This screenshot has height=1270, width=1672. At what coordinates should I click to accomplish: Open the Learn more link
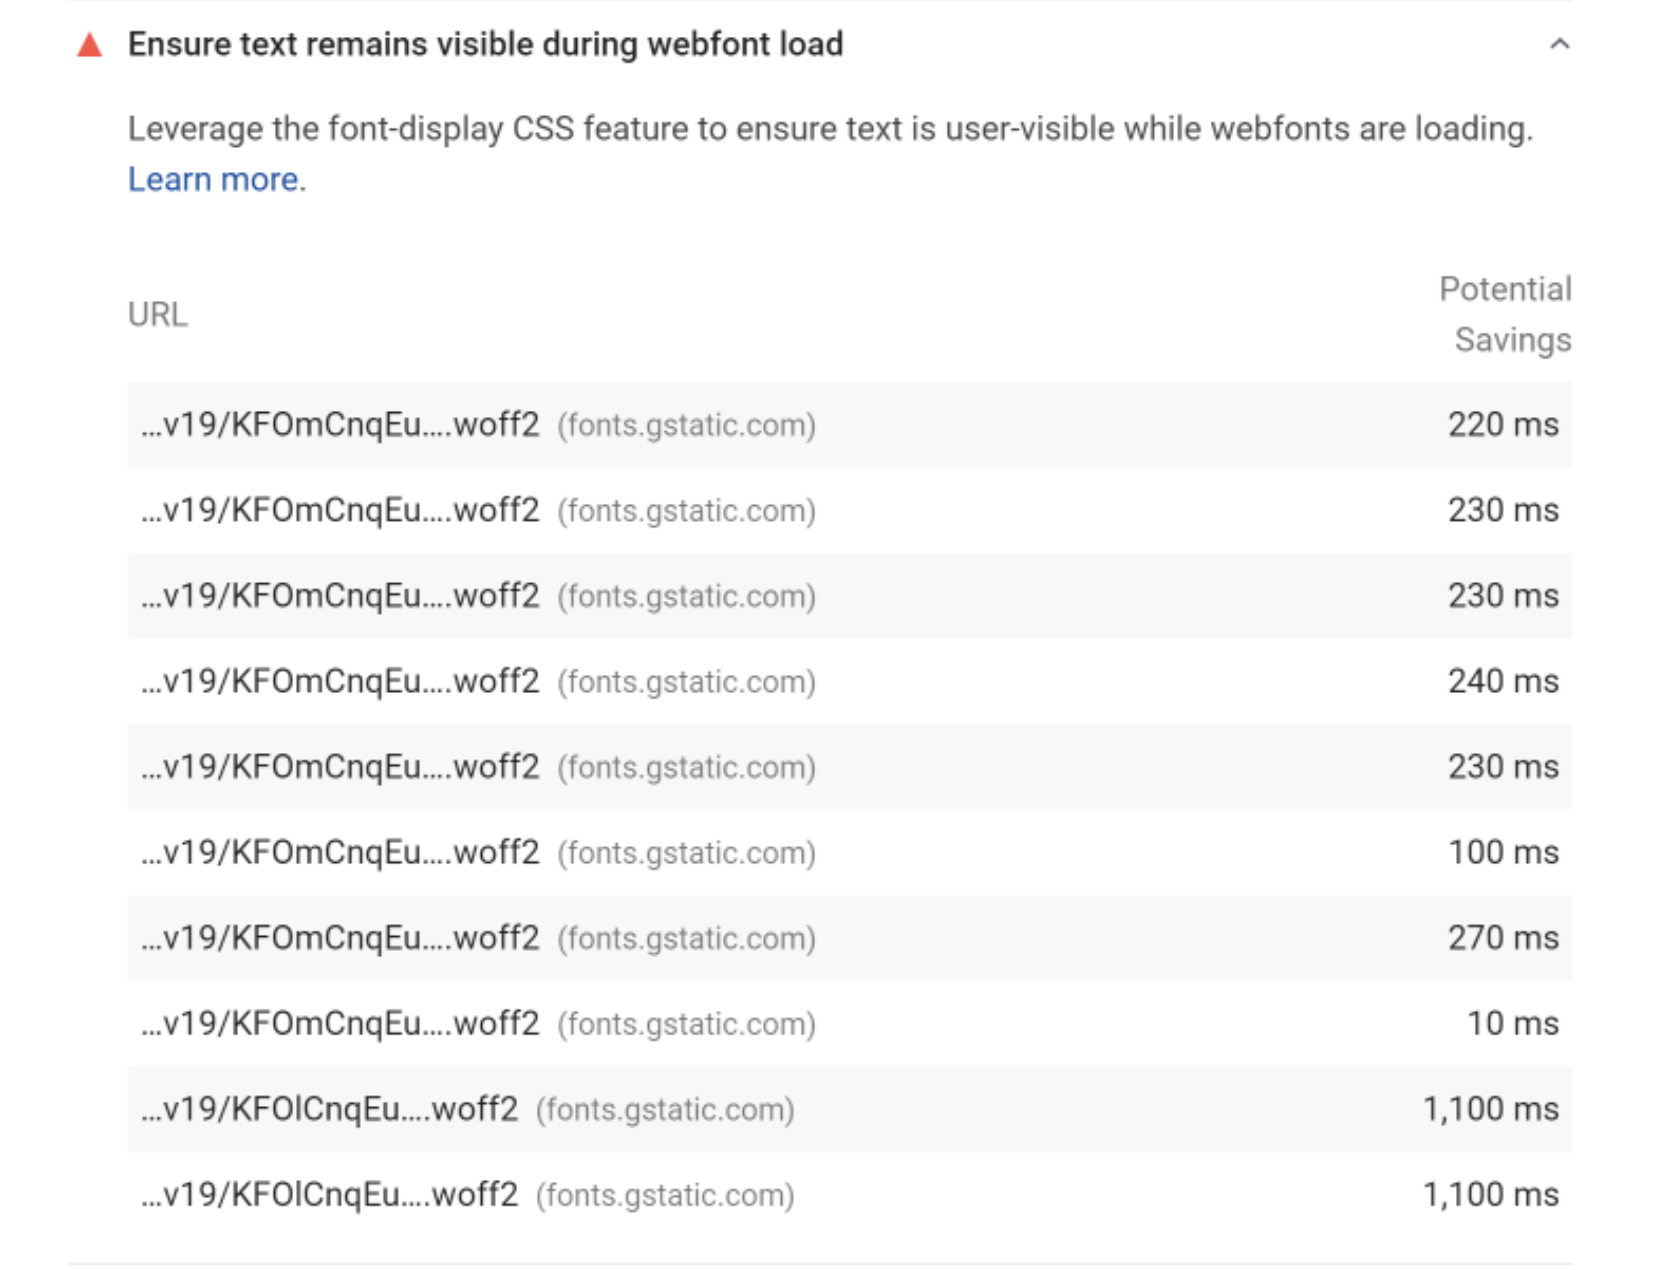click(x=213, y=178)
